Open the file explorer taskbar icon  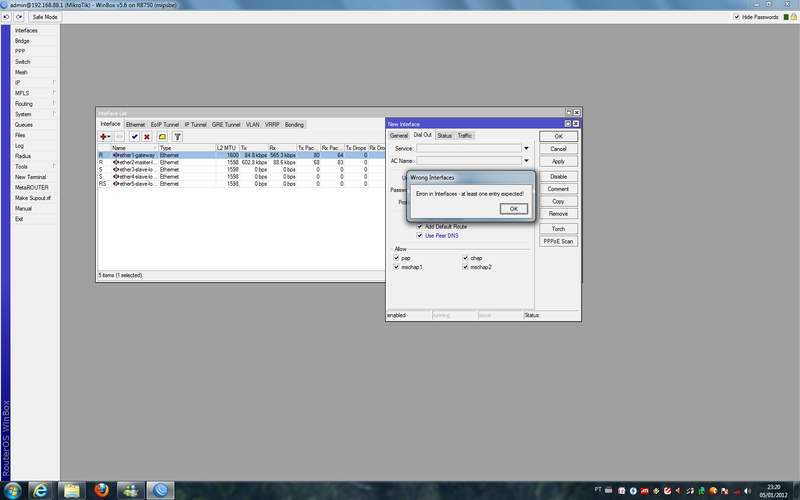(x=72, y=490)
